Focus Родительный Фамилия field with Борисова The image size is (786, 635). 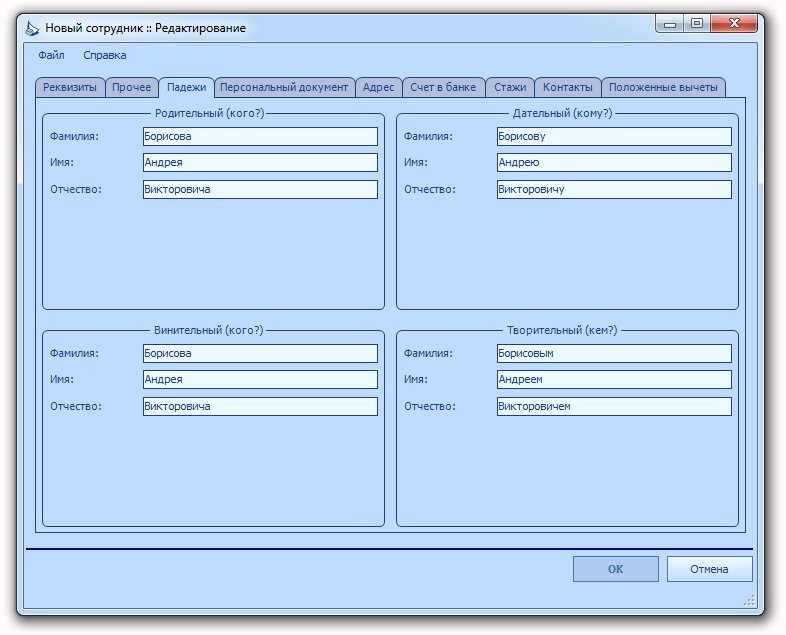tap(260, 136)
